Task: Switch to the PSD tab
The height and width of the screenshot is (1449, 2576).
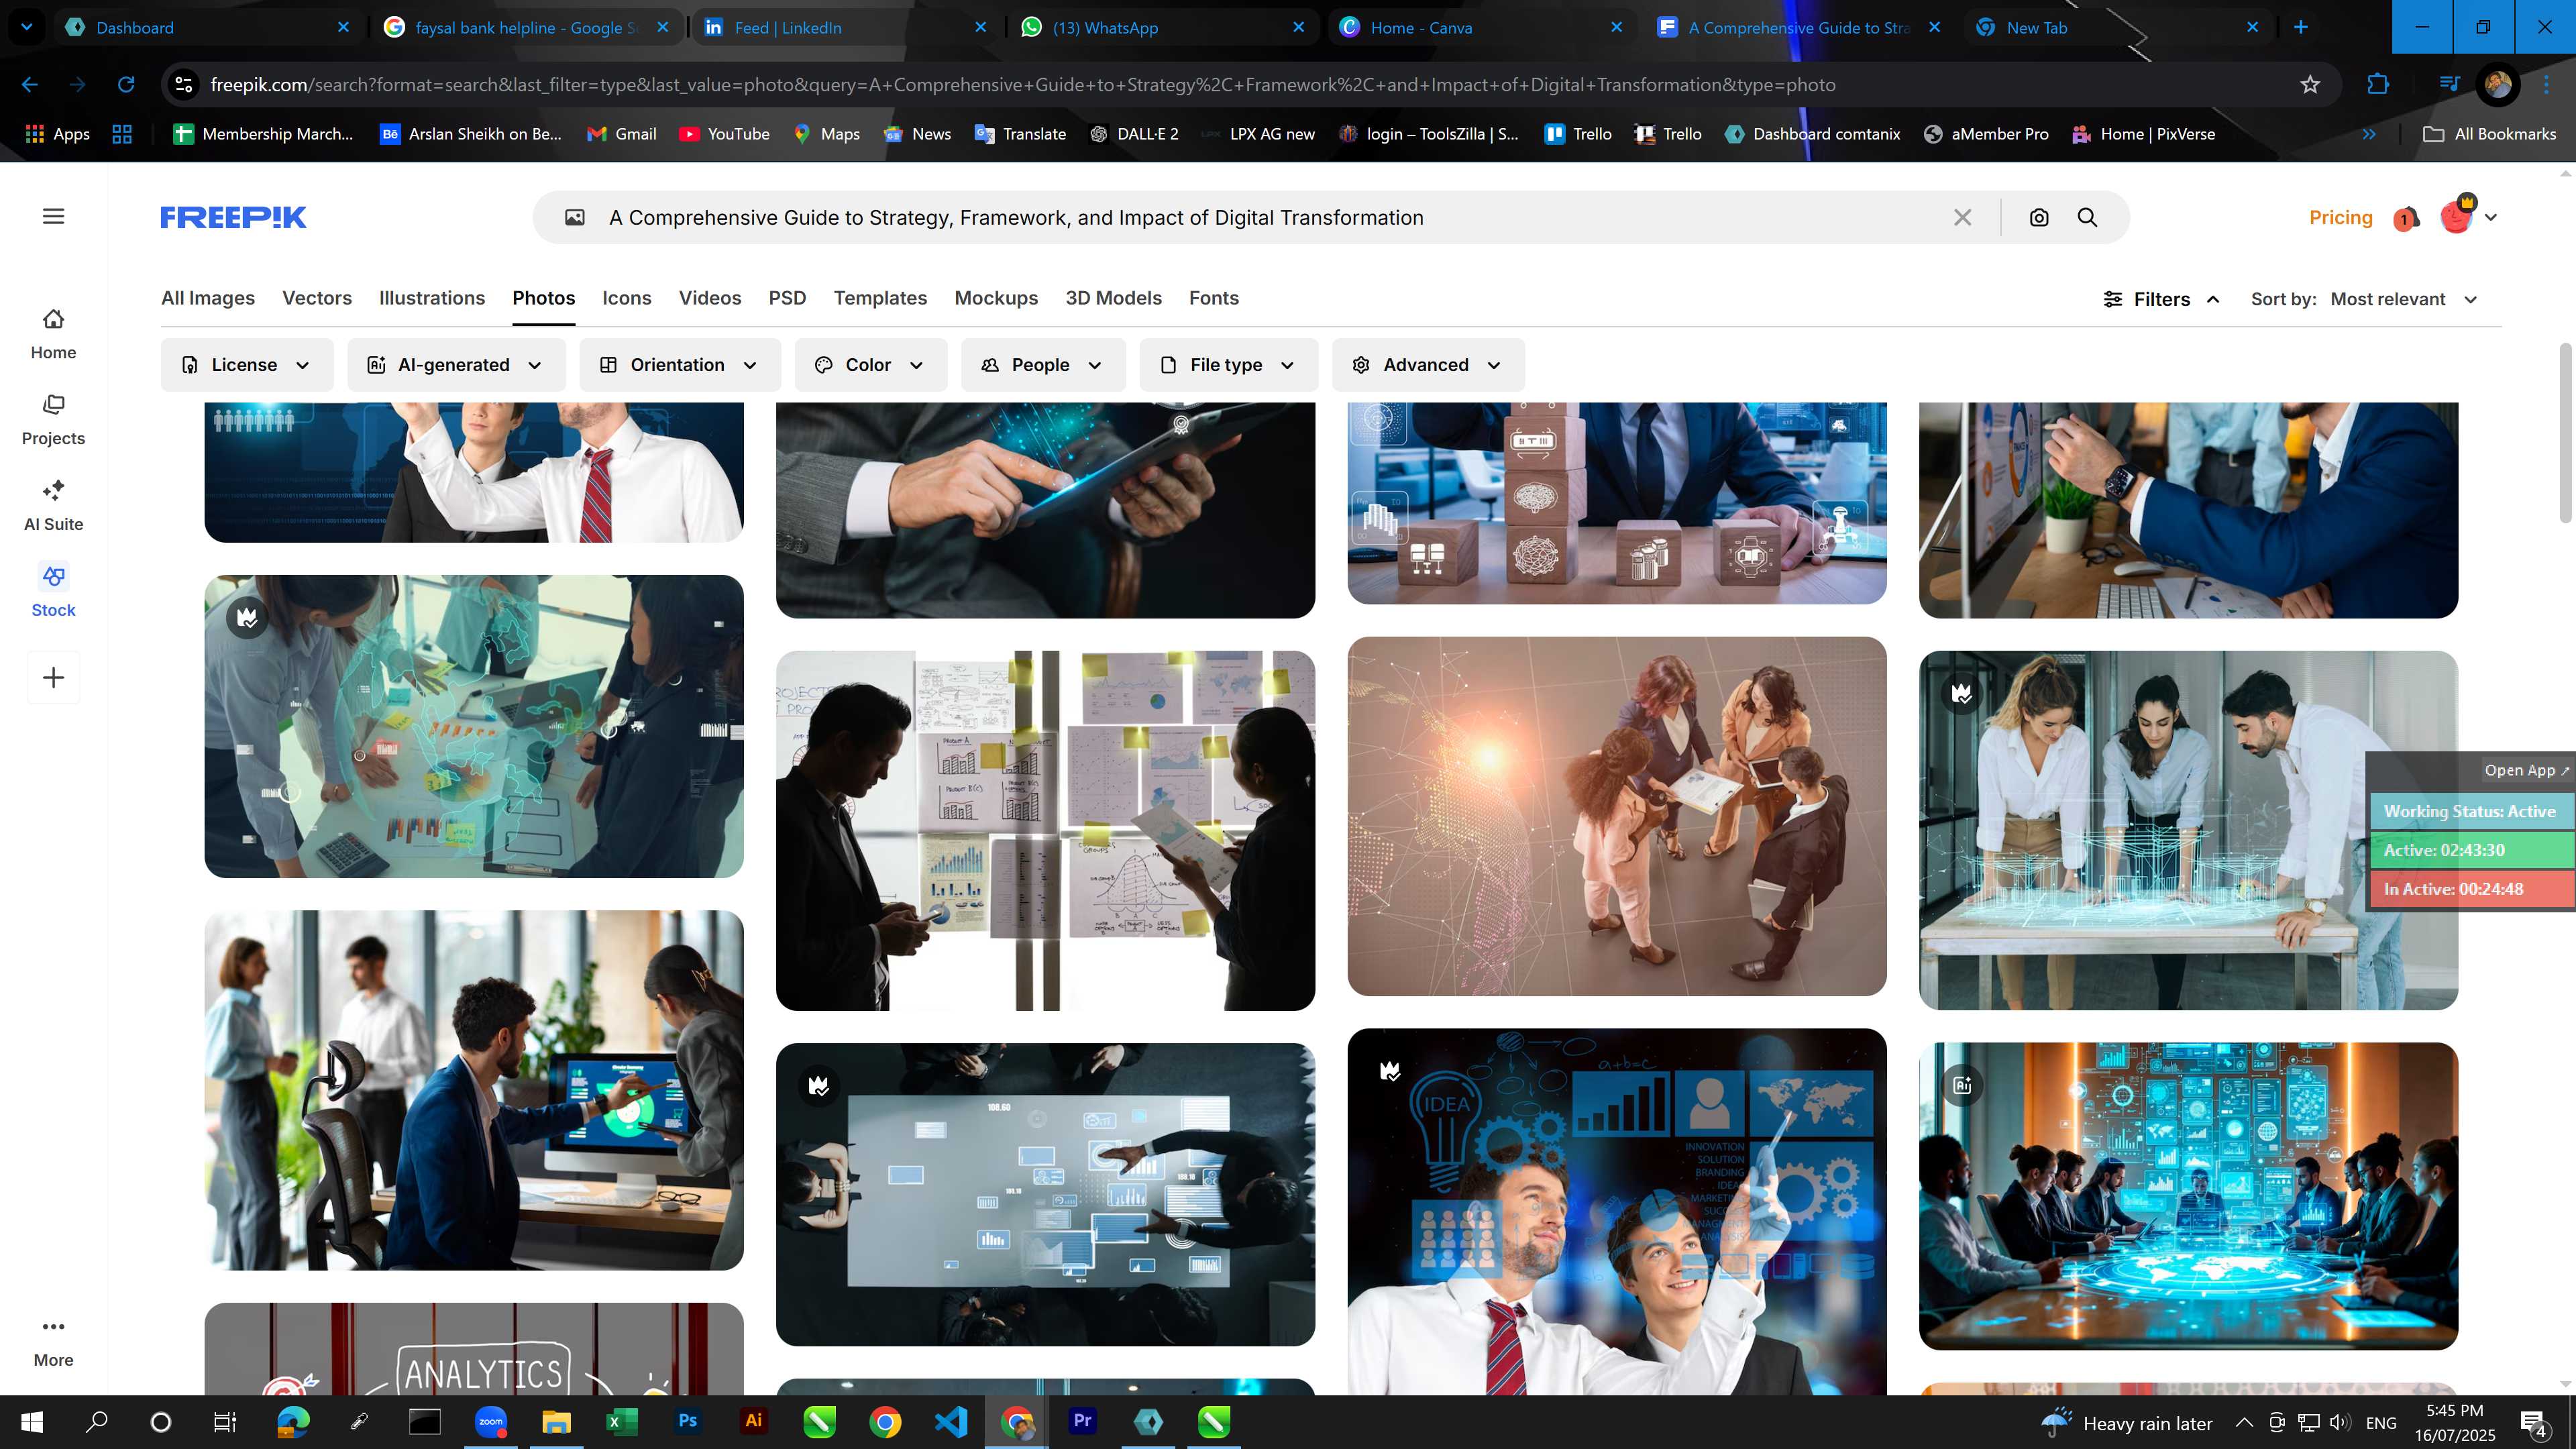Action: (x=787, y=298)
